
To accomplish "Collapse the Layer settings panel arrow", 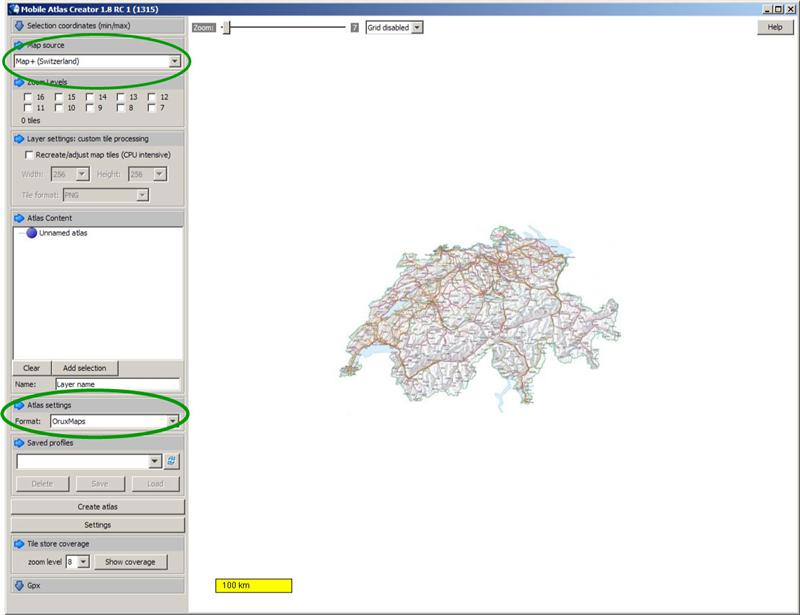I will tap(19, 139).
